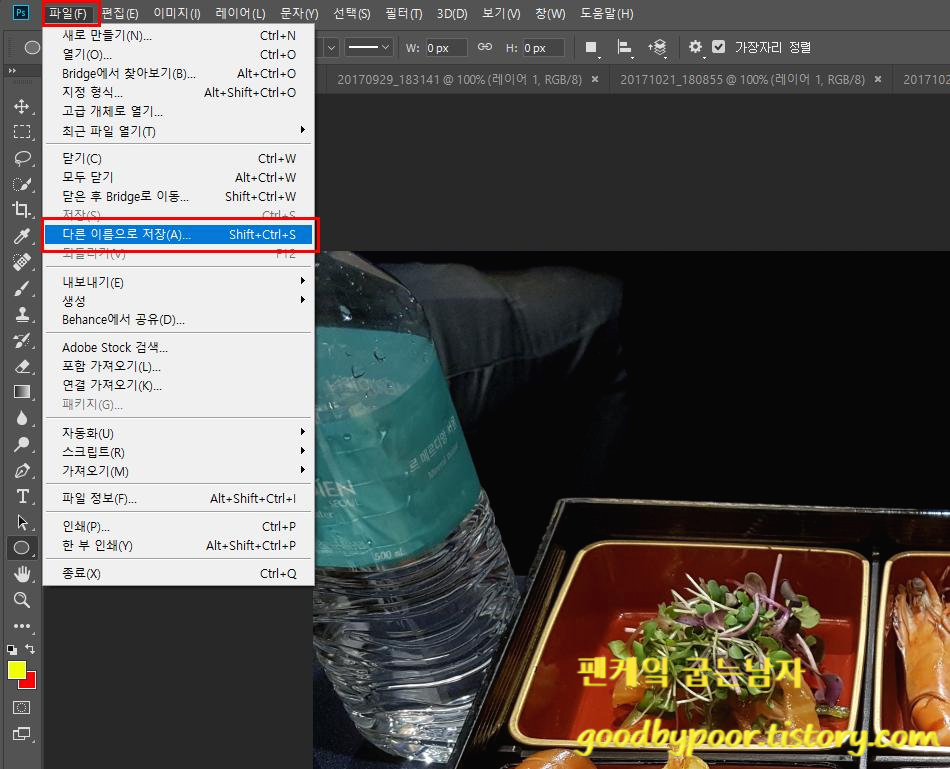Select the Eraser tool

[x=22, y=366]
